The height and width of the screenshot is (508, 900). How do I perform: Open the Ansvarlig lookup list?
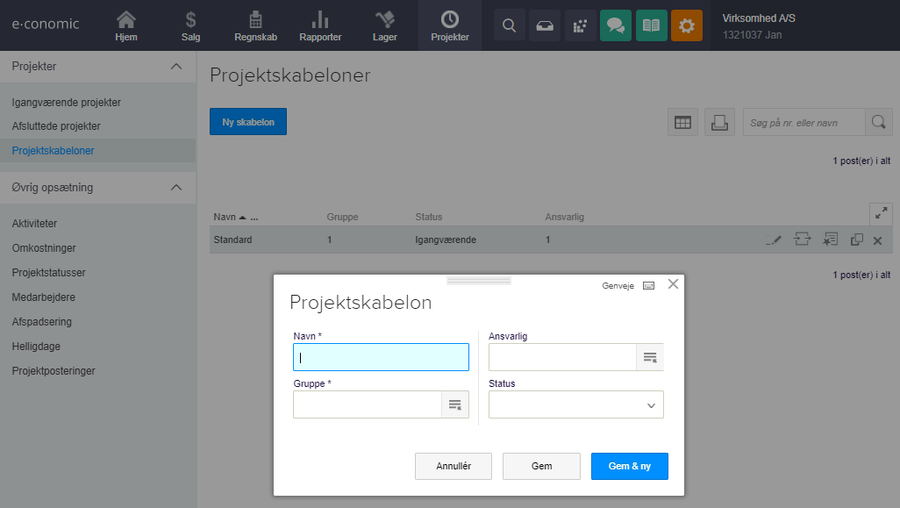click(650, 357)
